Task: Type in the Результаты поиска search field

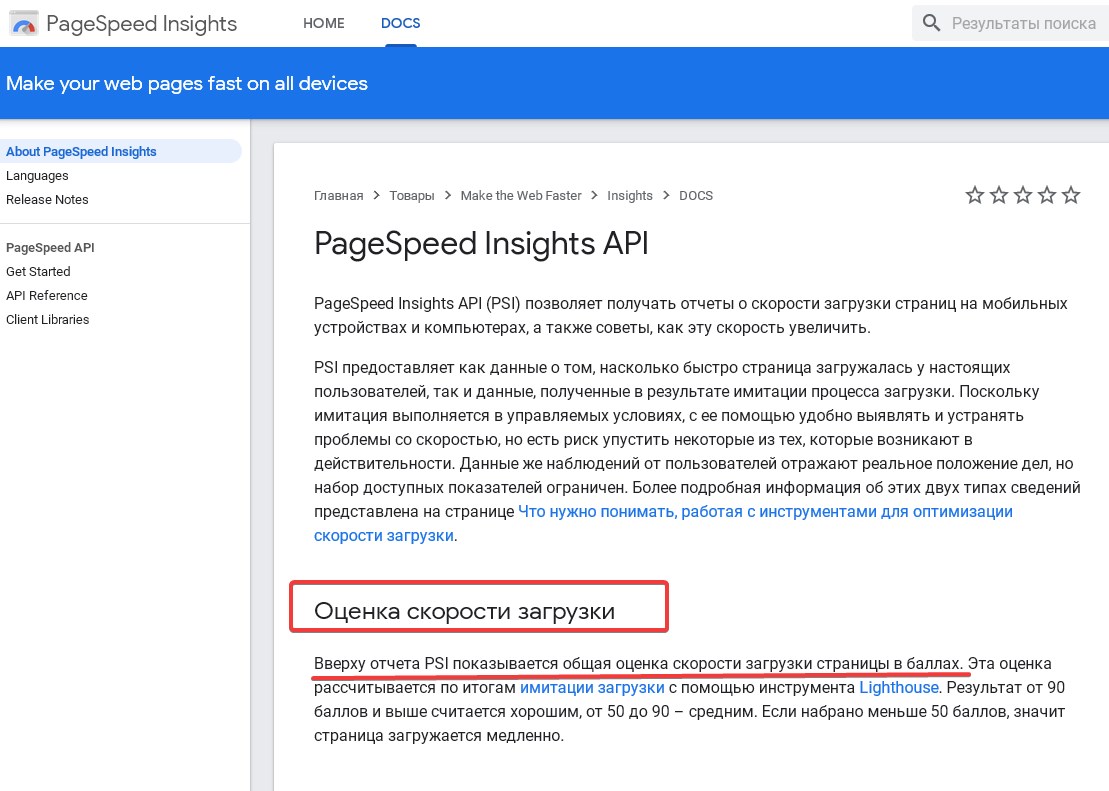Action: pyautogui.click(x=1023, y=23)
